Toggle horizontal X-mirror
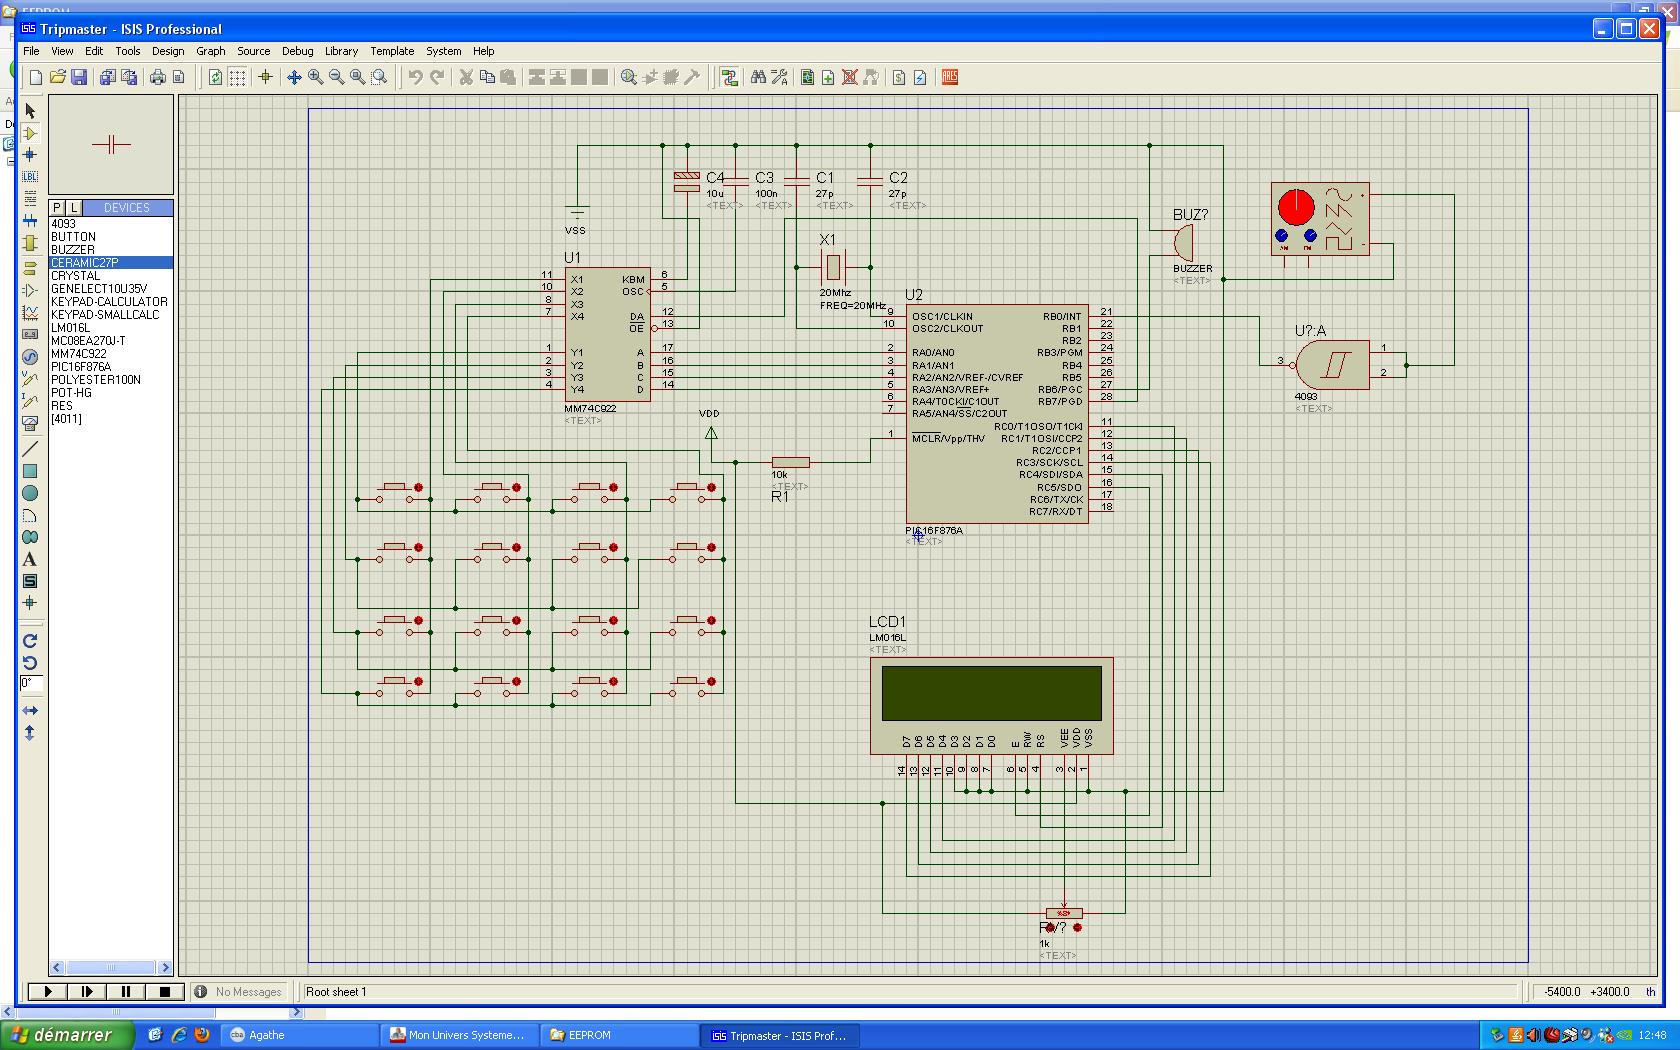Image resolution: width=1680 pixels, height=1050 pixels. [30, 711]
